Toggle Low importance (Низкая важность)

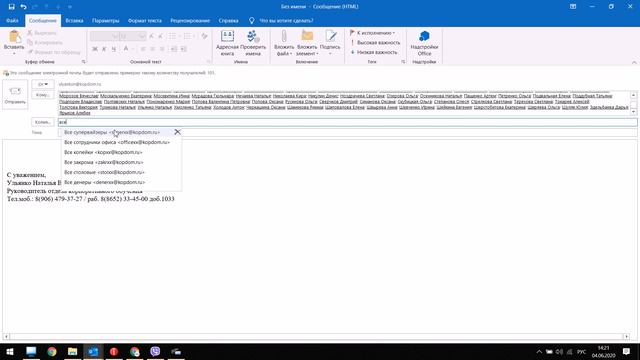tap(374, 52)
